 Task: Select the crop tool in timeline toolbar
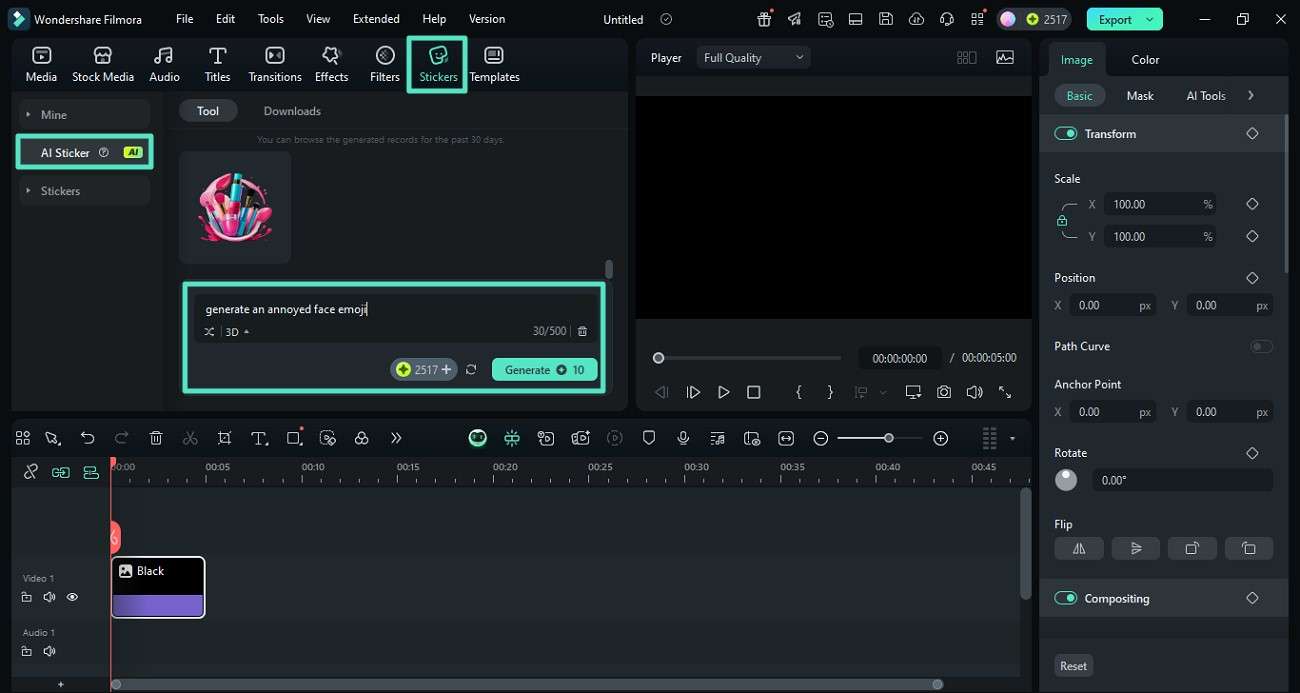pyautogui.click(x=224, y=438)
